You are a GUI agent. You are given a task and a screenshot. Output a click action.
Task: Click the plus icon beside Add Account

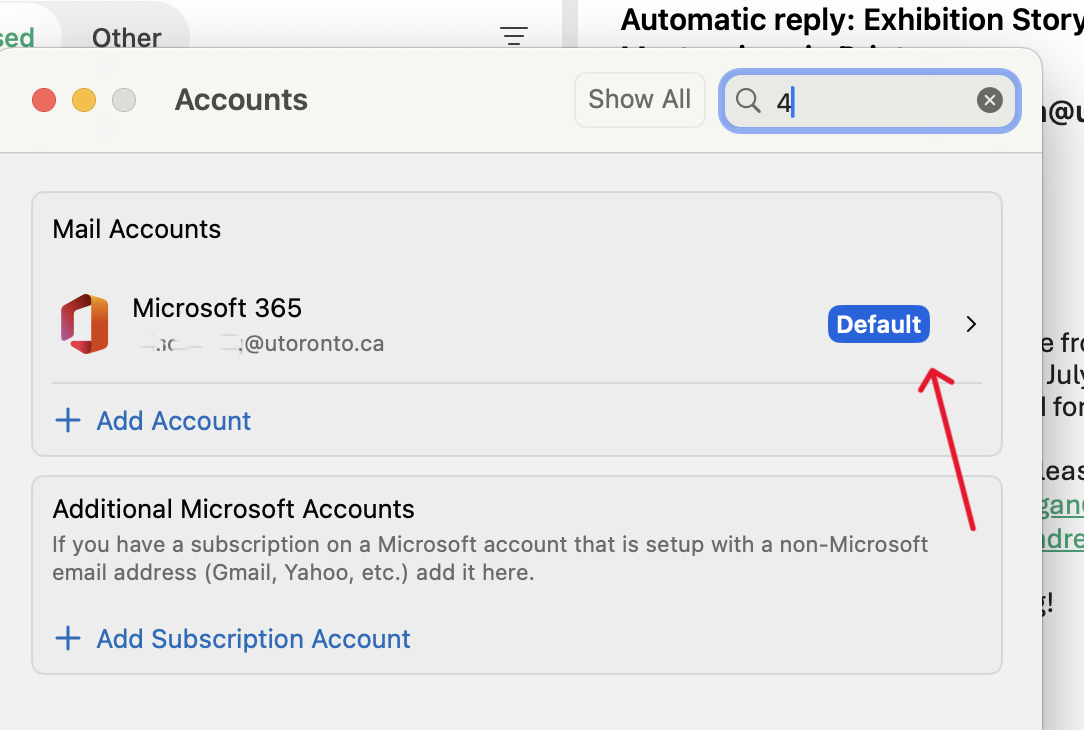pos(67,420)
